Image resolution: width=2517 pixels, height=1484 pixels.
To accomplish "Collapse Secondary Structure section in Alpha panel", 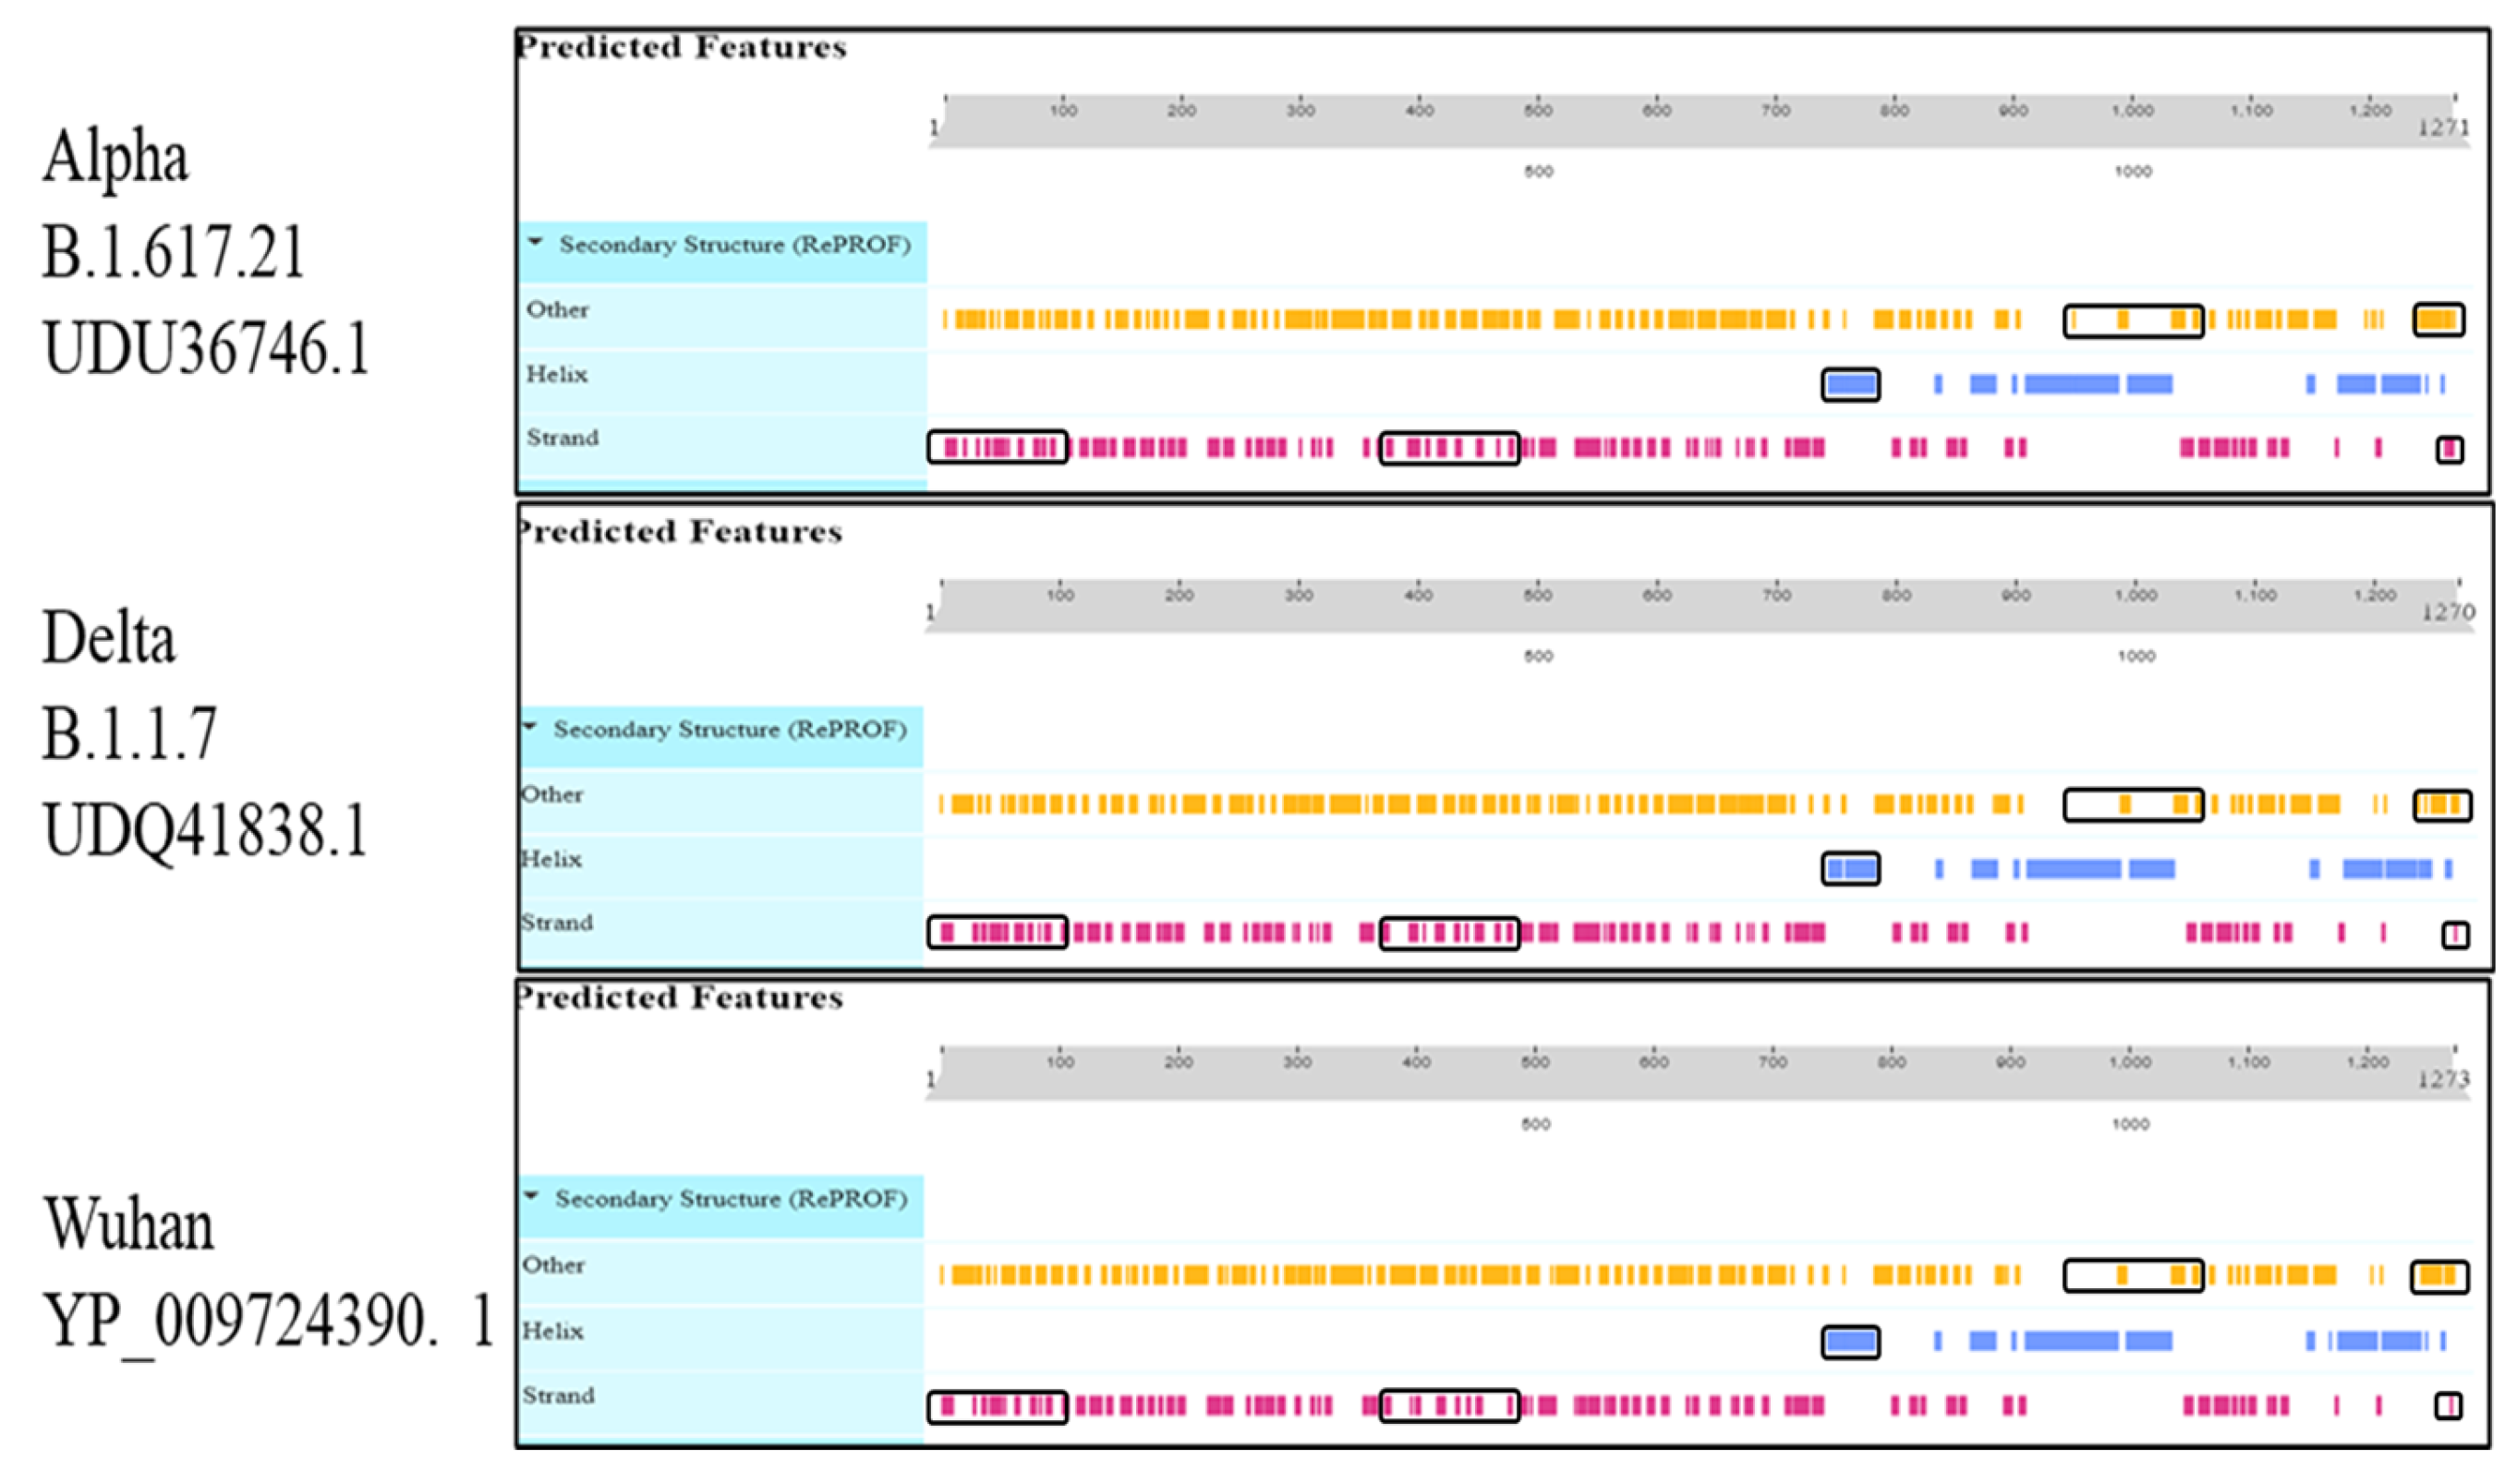I will point(536,243).
